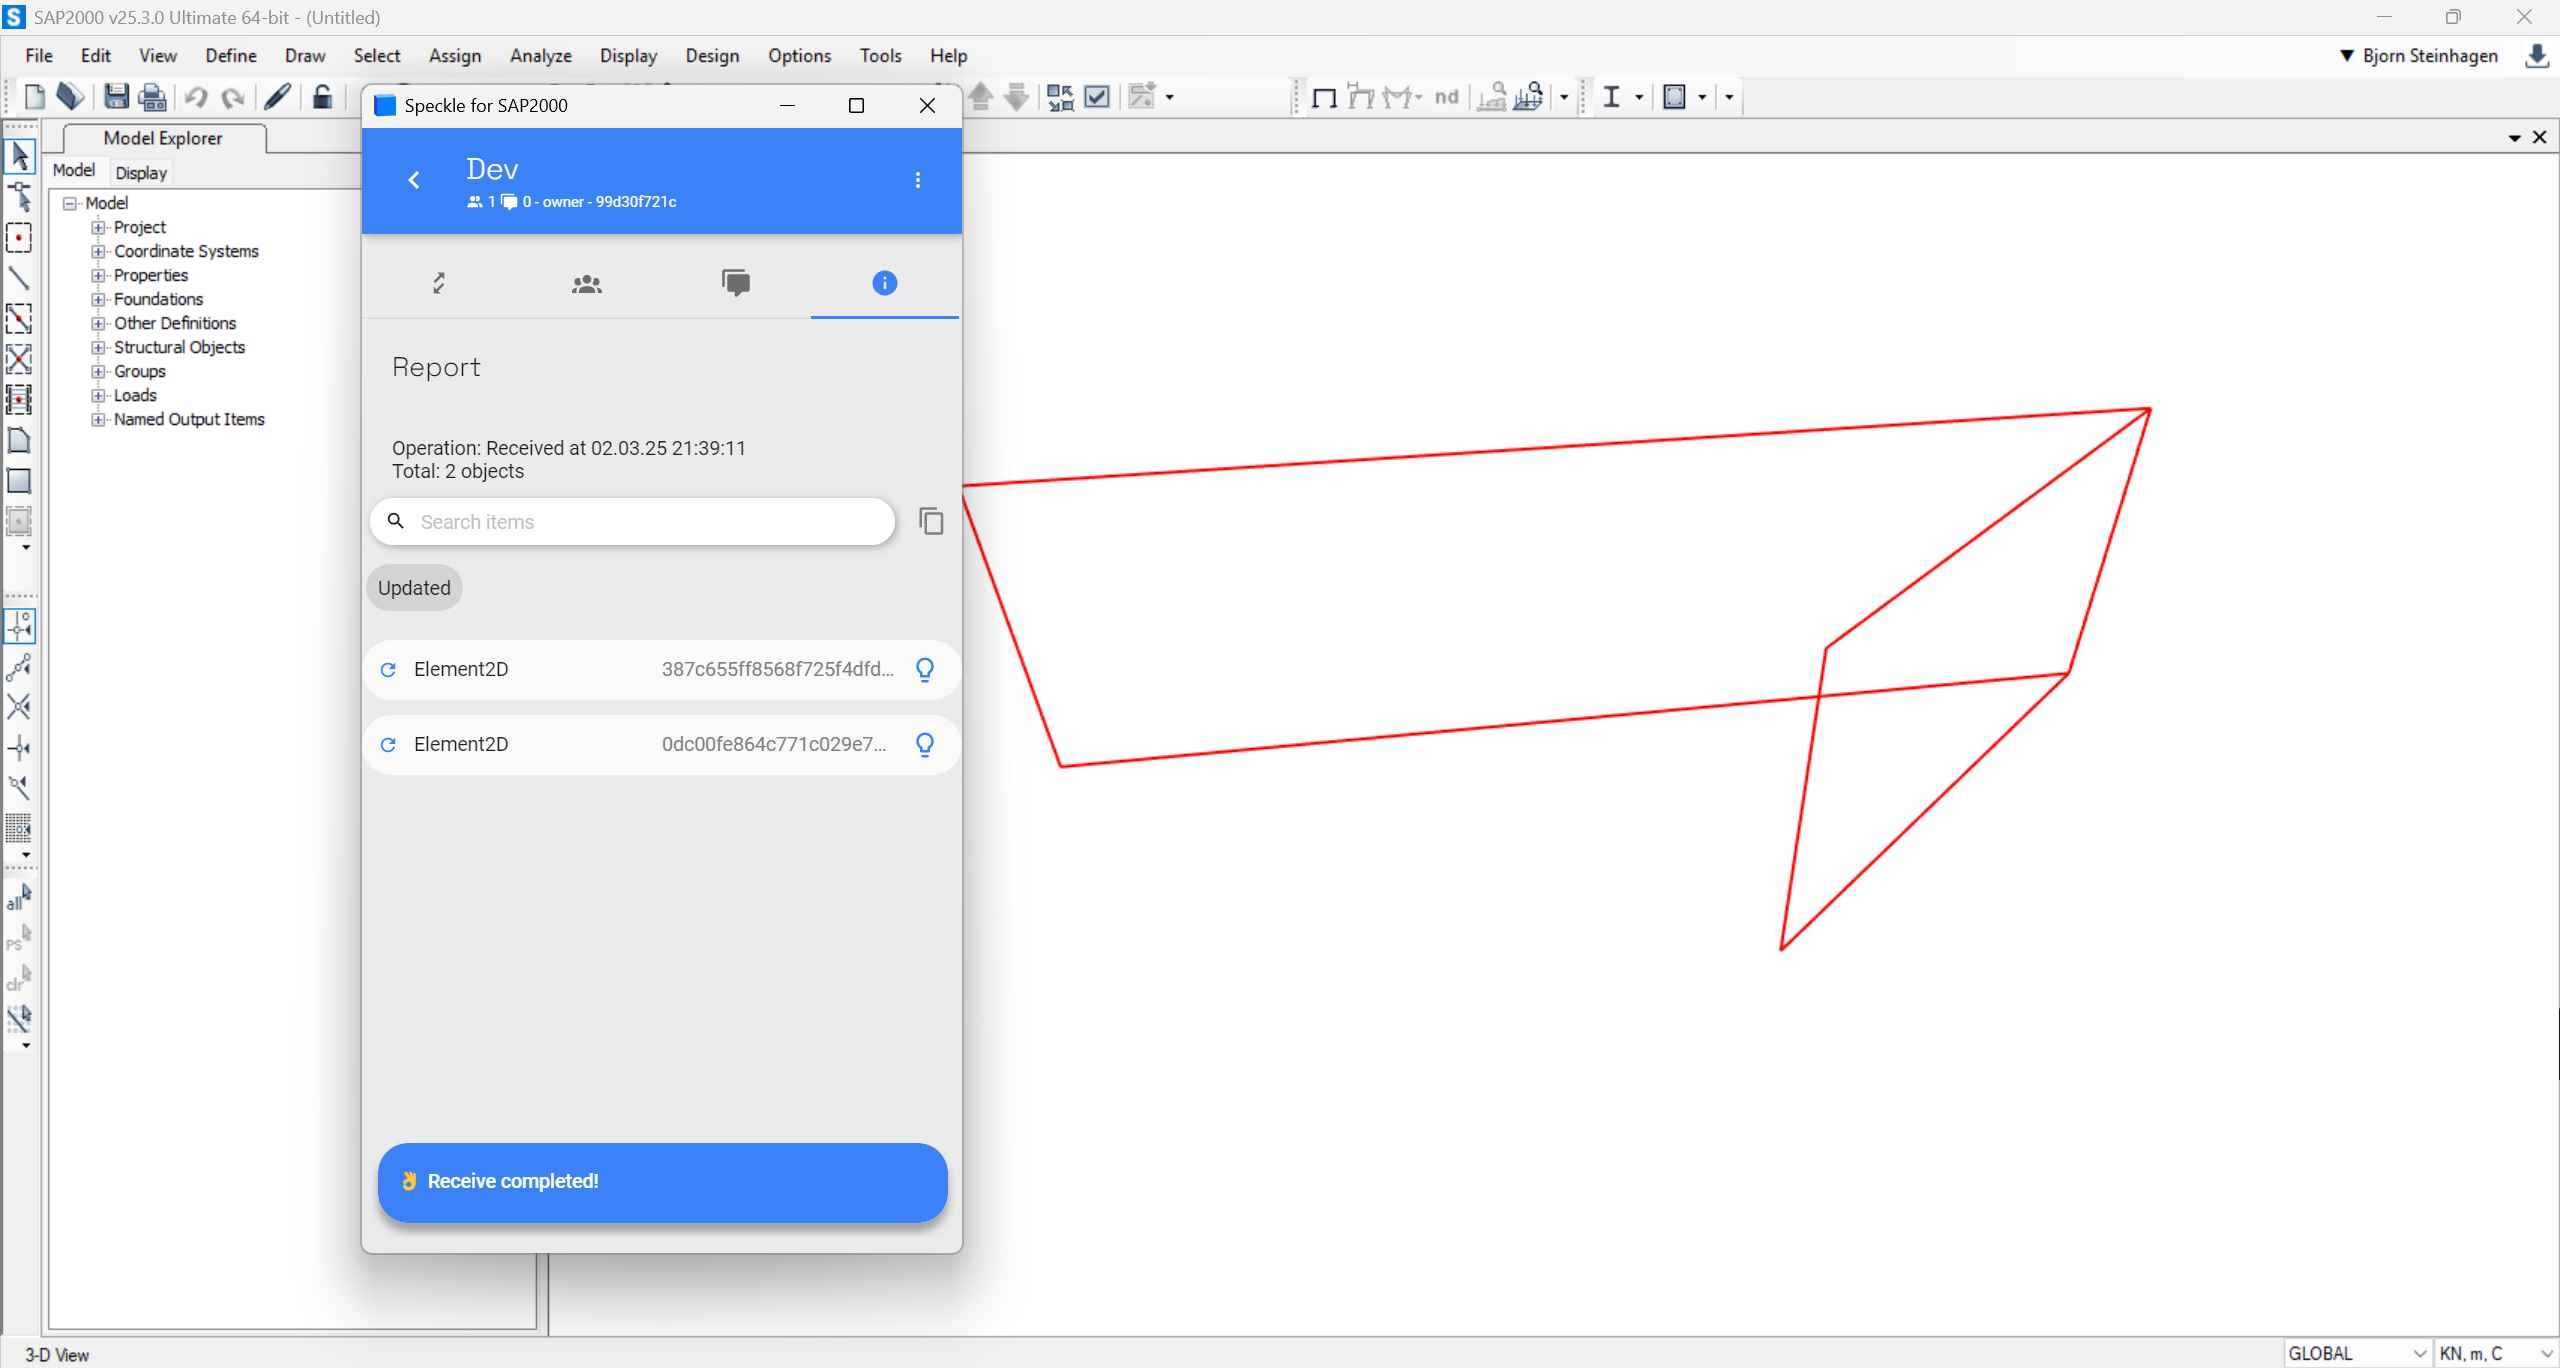
Task: Open the Design menu
Action: (x=712, y=56)
